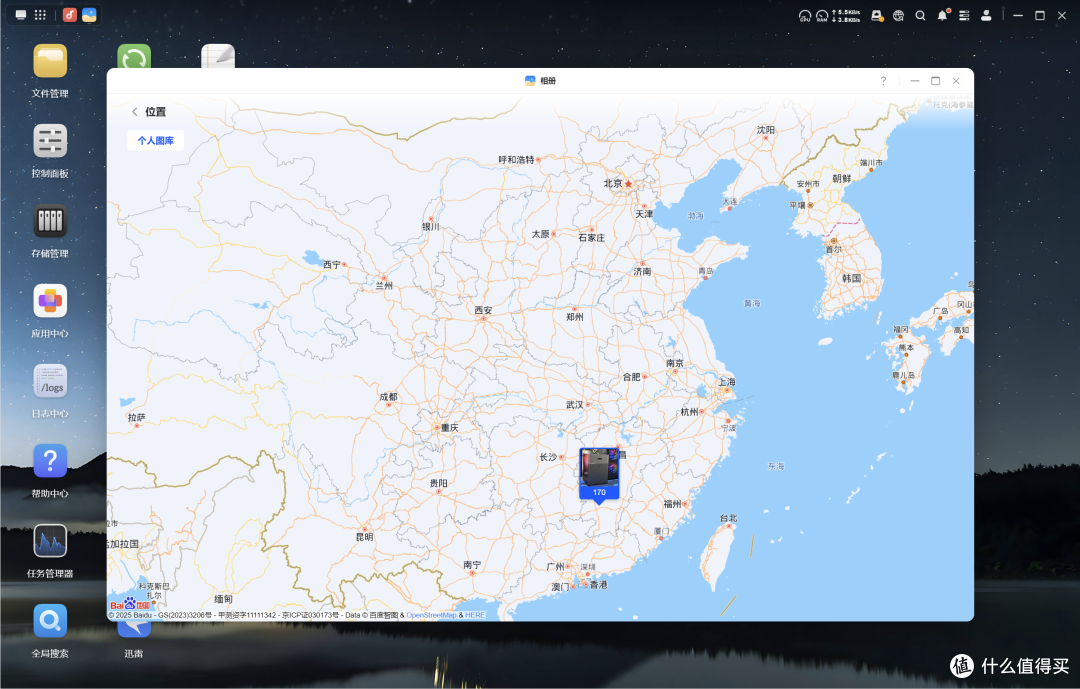Click the 拉萨 label on the map
This screenshot has width=1080, height=689.
pyautogui.click(x=136, y=418)
